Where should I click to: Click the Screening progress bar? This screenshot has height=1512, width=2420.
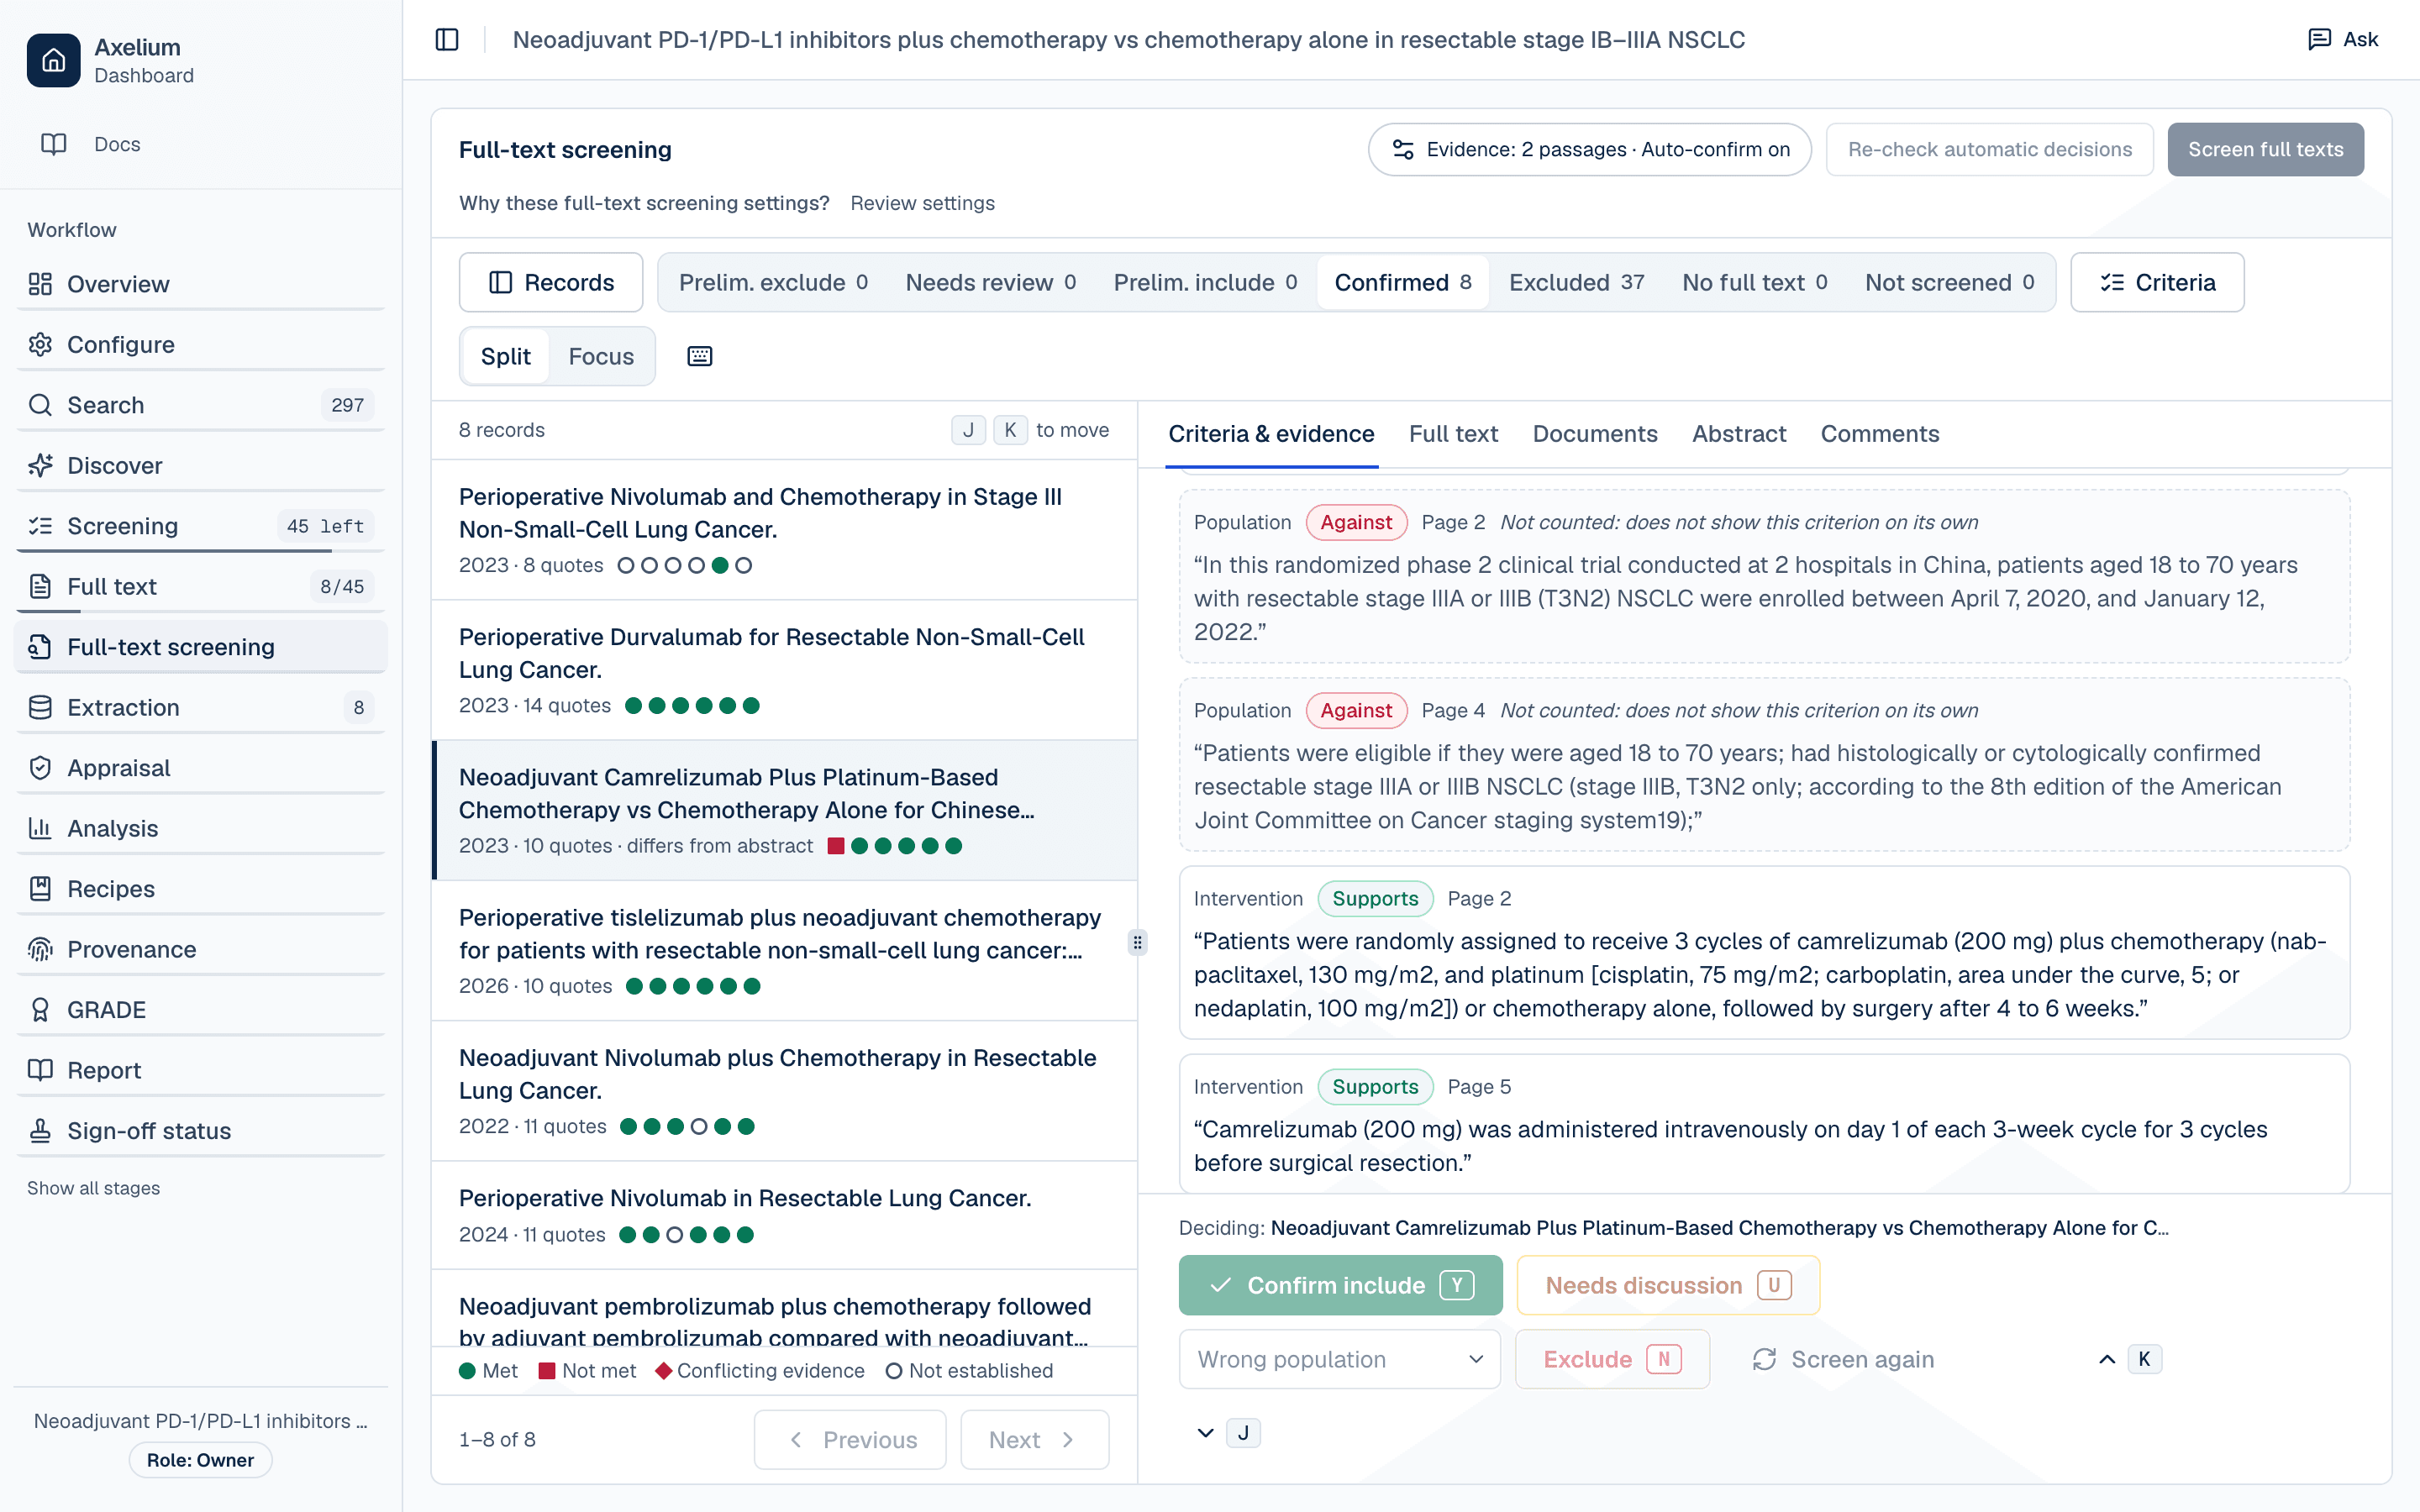(x=201, y=551)
